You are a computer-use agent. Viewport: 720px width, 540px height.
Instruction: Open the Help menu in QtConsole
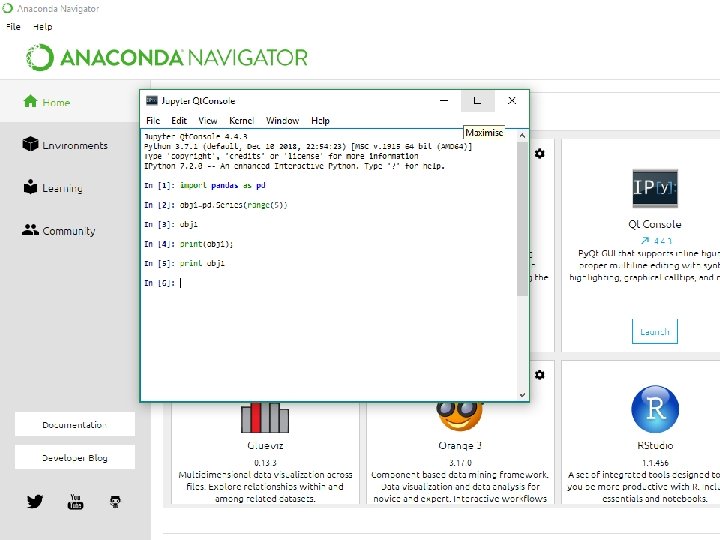pos(320,121)
